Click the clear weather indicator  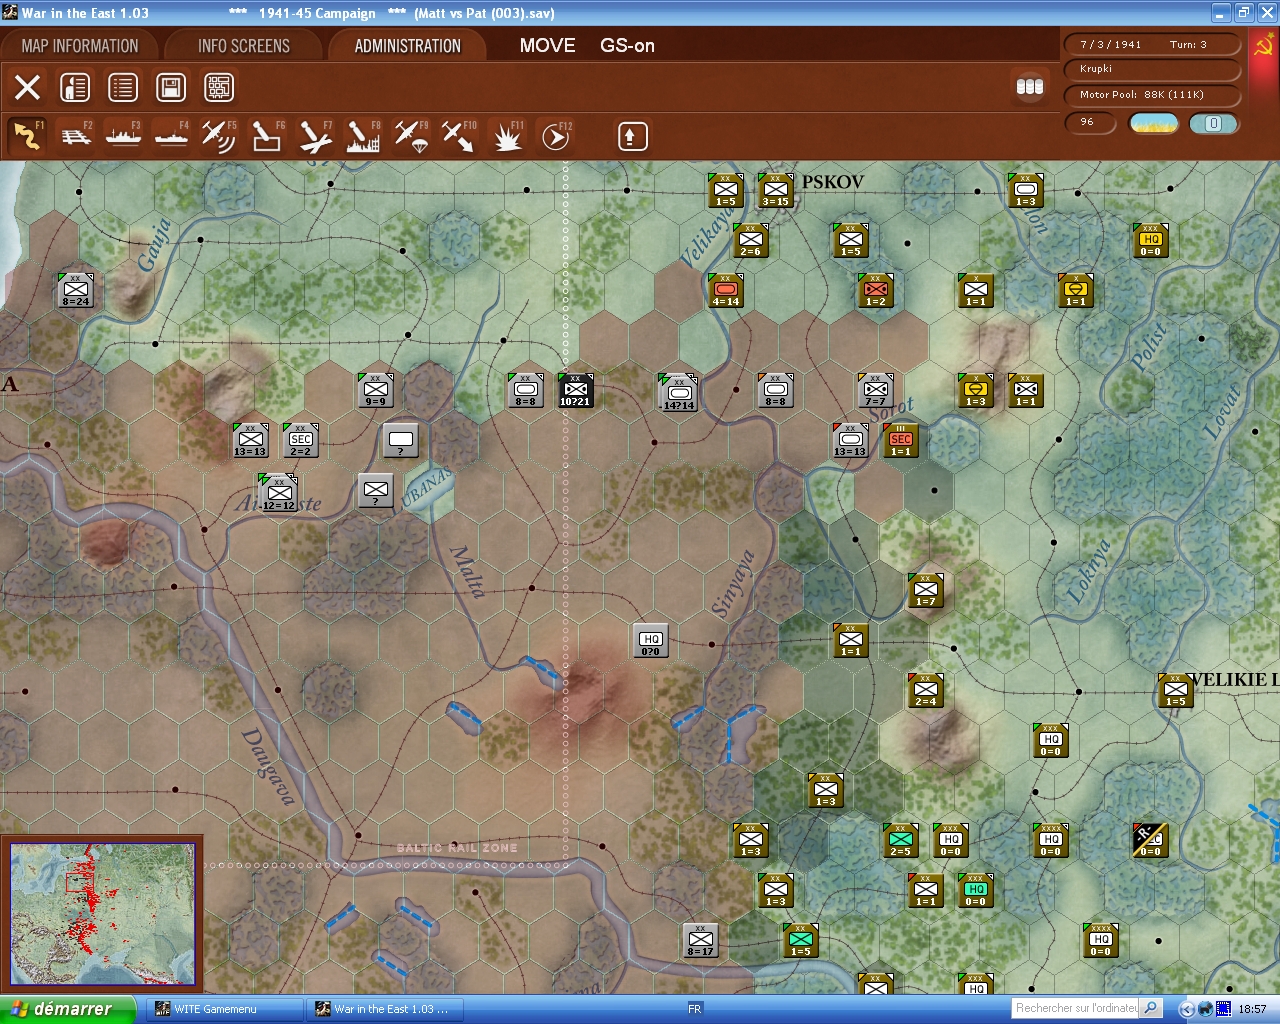(x=1153, y=123)
